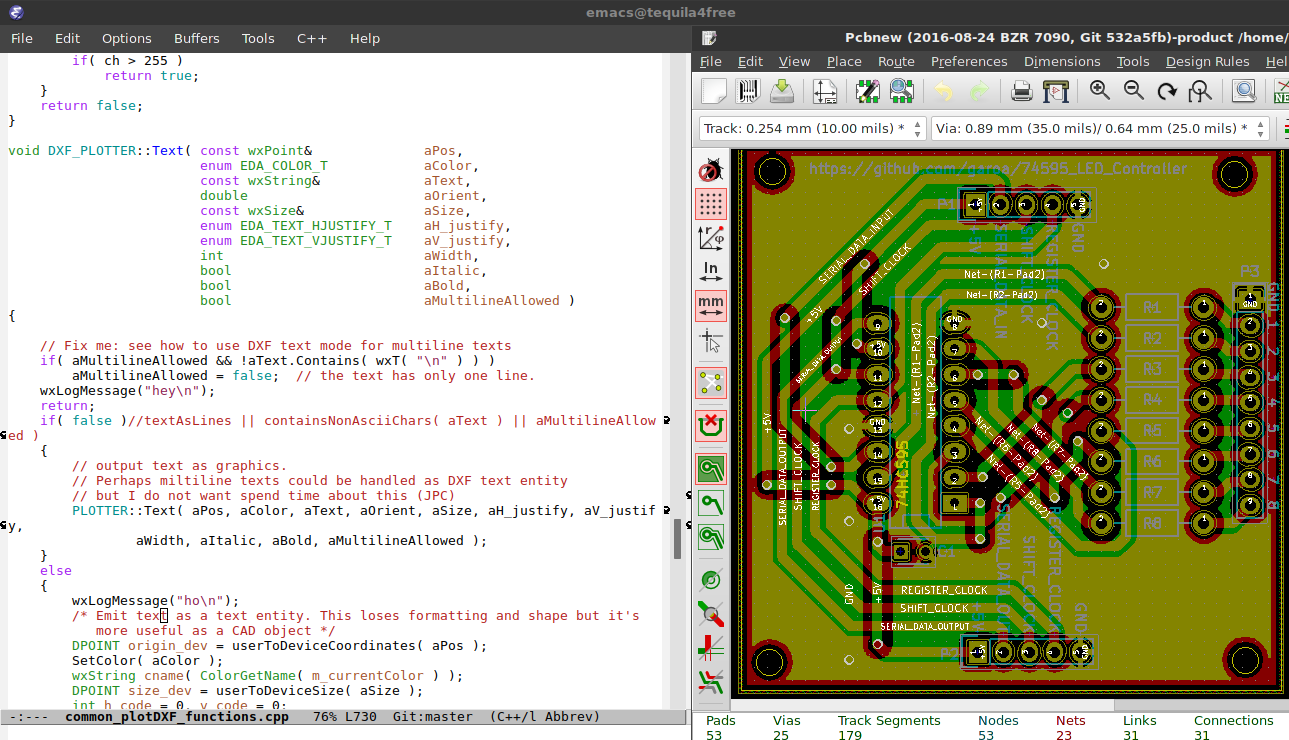Show zone filled-area outlines only
This screenshot has height=740, width=1289.
(x=711, y=536)
